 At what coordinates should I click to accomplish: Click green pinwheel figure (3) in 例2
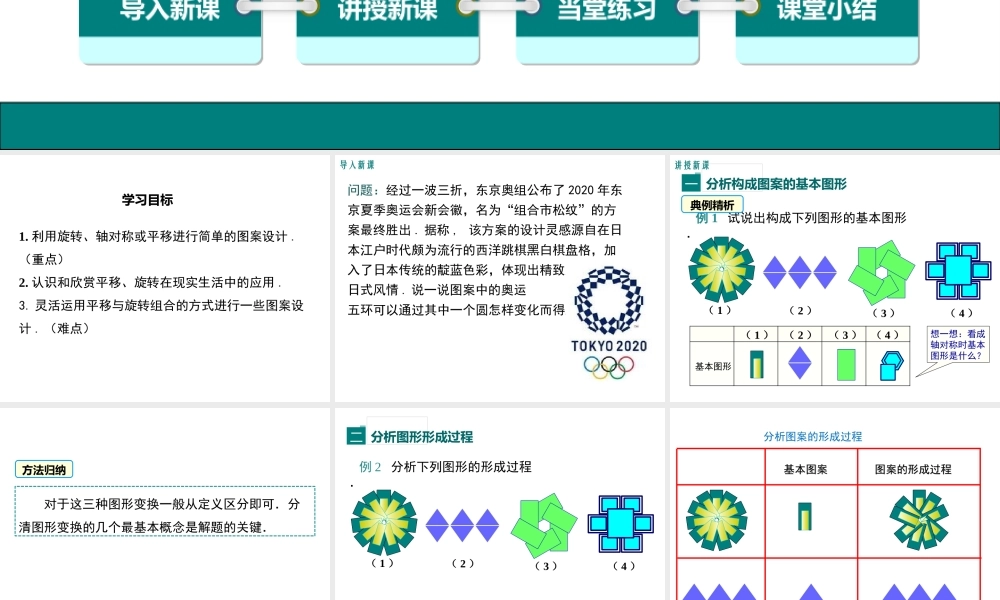(544, 525)
